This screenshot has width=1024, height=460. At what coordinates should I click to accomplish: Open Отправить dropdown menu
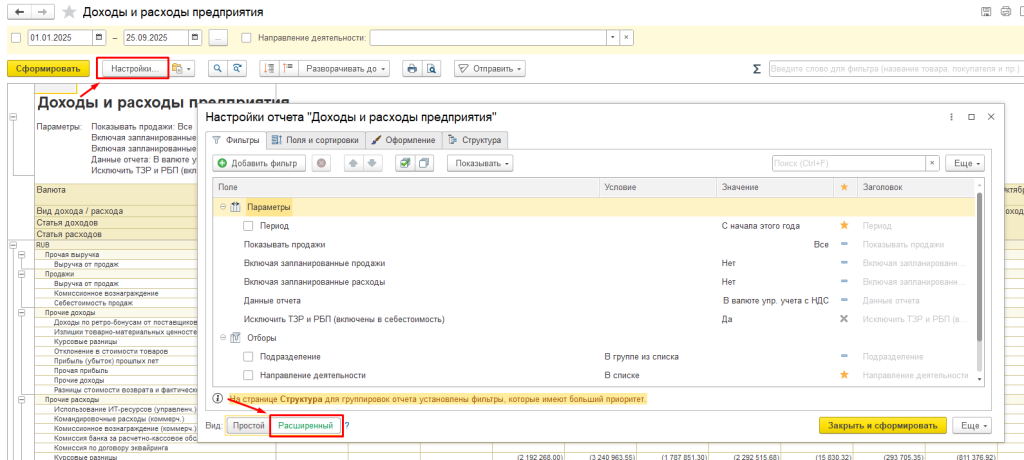coord(490,68)
